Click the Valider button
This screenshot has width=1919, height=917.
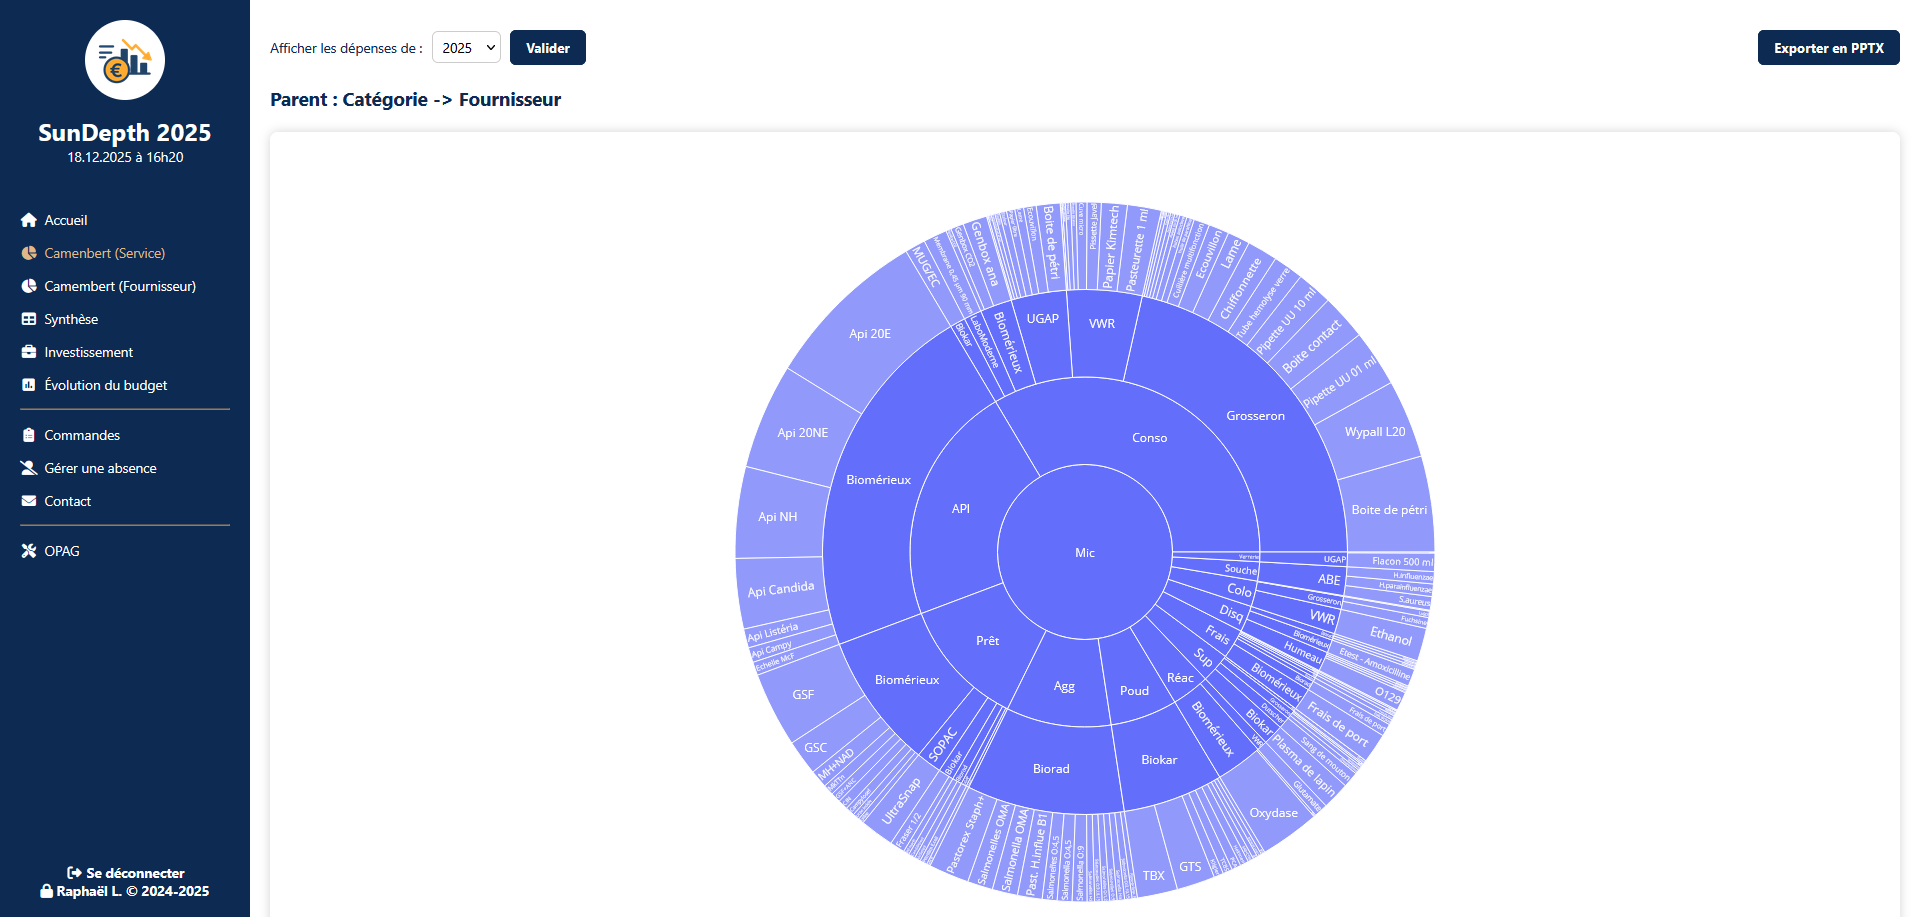[x=548, y=48]
